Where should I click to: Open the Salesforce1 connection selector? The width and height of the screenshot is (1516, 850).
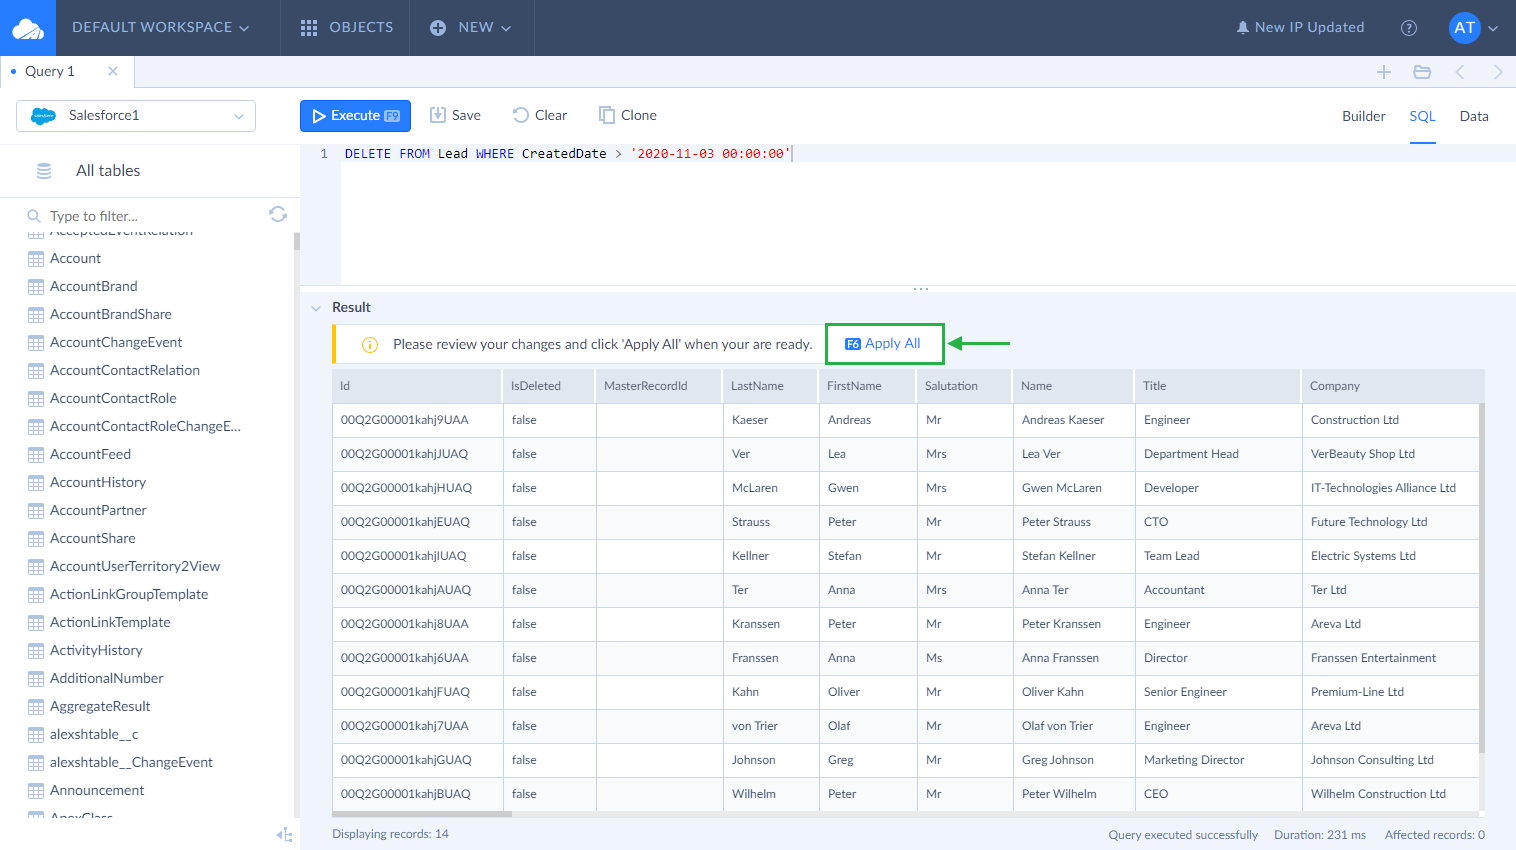(x=135, y=116)
